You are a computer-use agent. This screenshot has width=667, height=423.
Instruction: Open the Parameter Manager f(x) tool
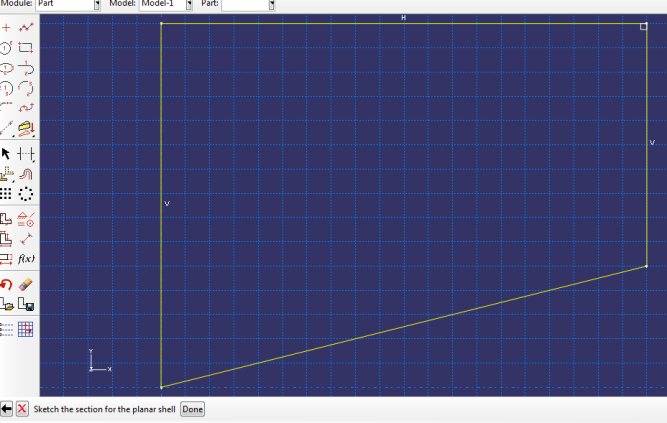tap(26, 259)
